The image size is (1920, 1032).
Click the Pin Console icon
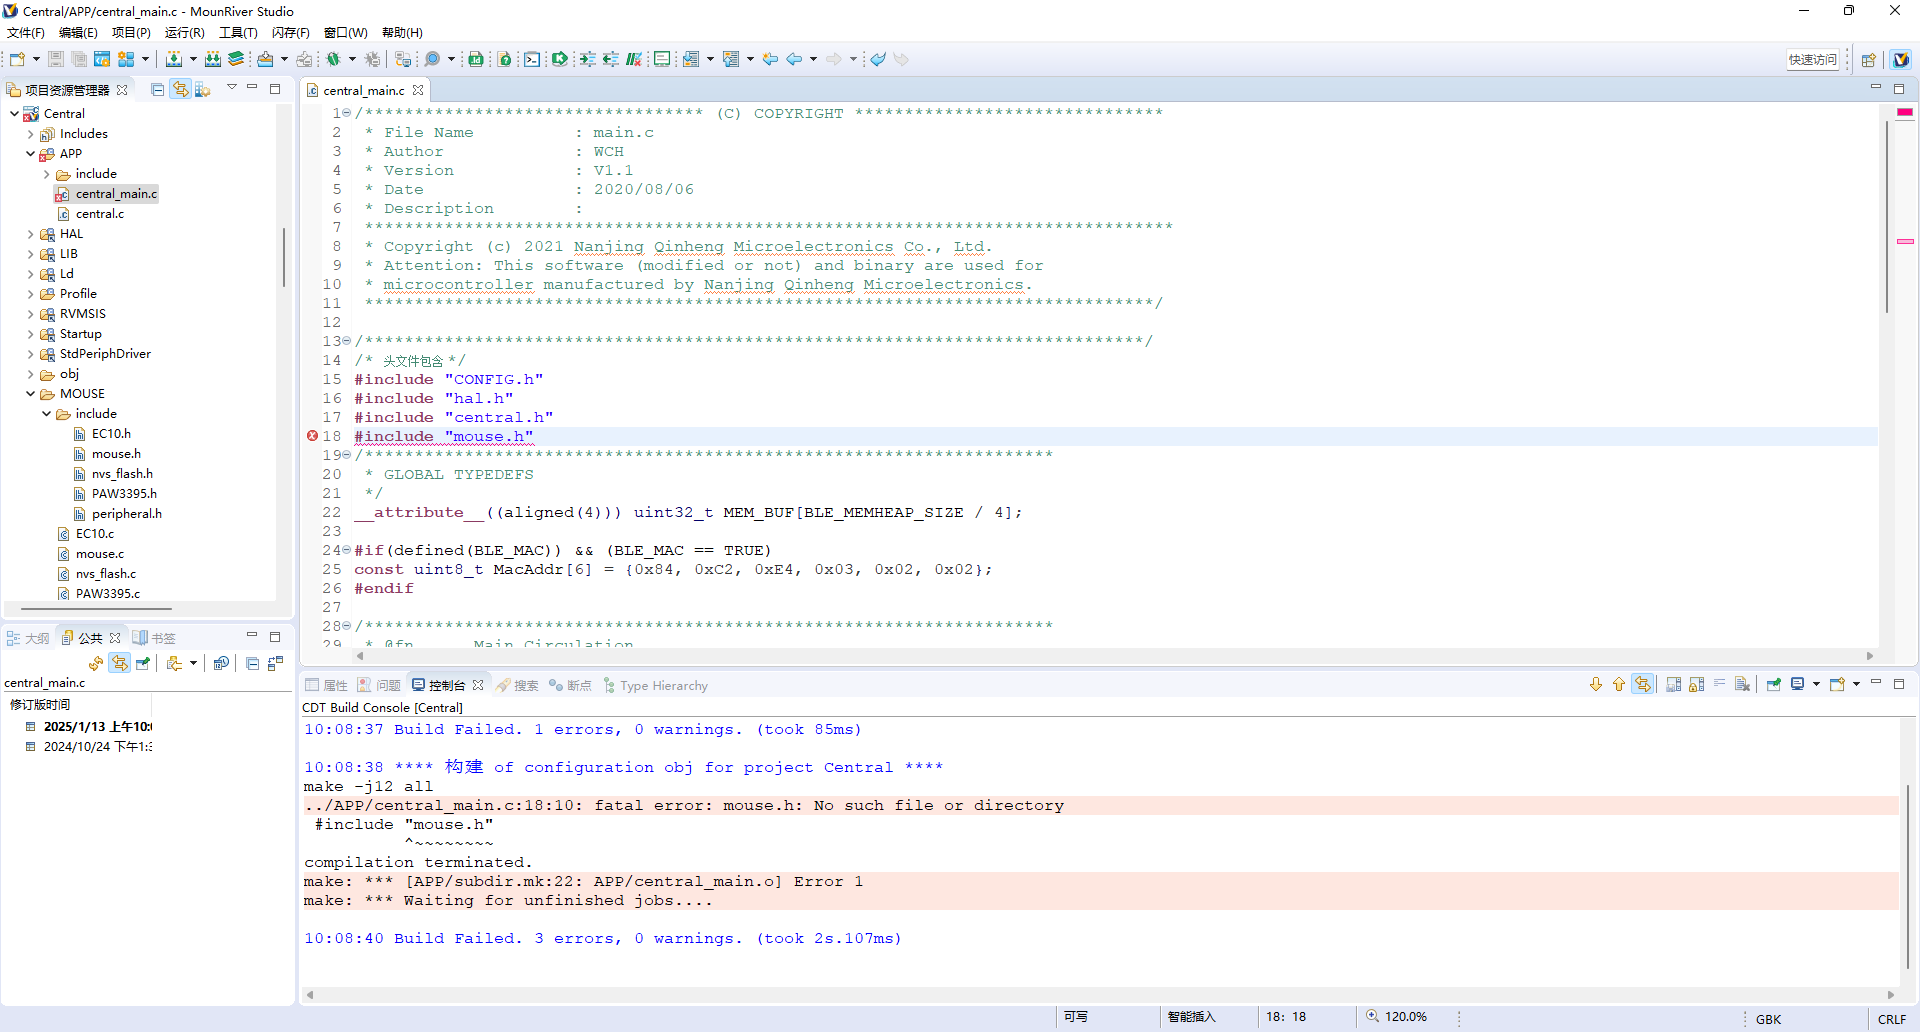coord(1773,684)
